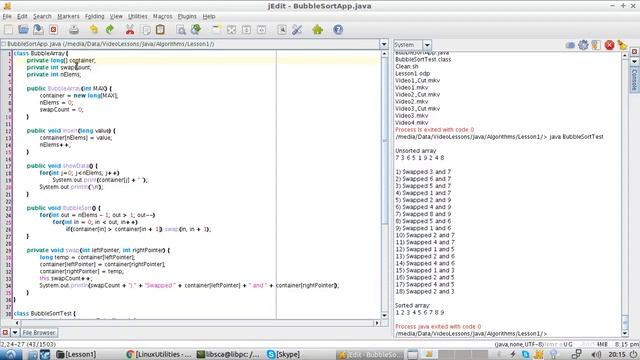Open Plugin Manager with green icon
Viewport: 640px width, 360px height.
tap(318, 29)
